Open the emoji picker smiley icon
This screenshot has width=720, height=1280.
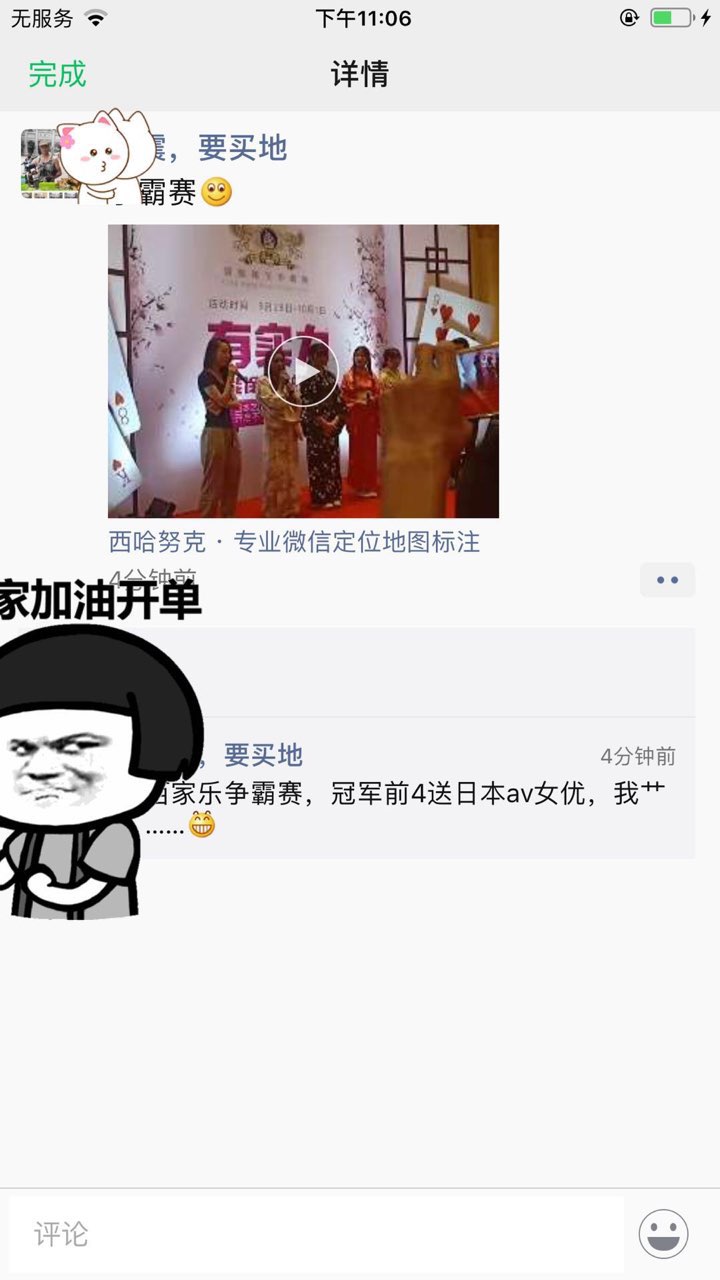pyautogui.click(x=663, y=1233)
